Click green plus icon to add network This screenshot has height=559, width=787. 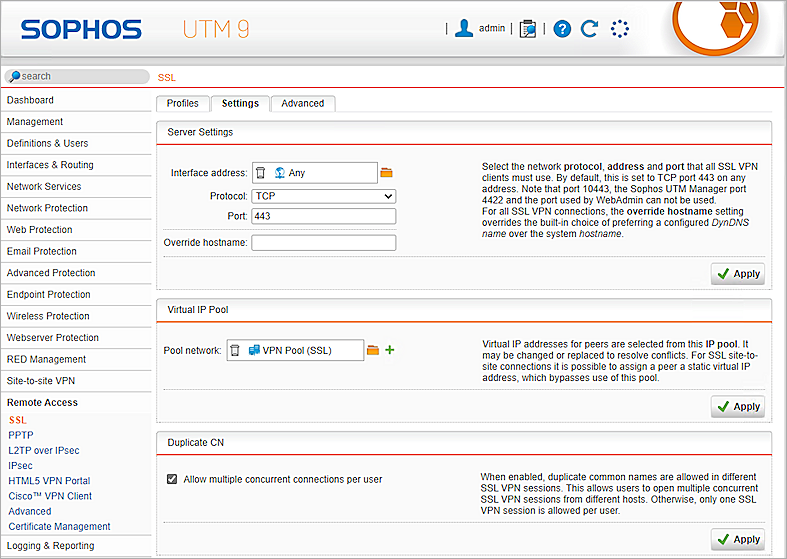[389, 350]
